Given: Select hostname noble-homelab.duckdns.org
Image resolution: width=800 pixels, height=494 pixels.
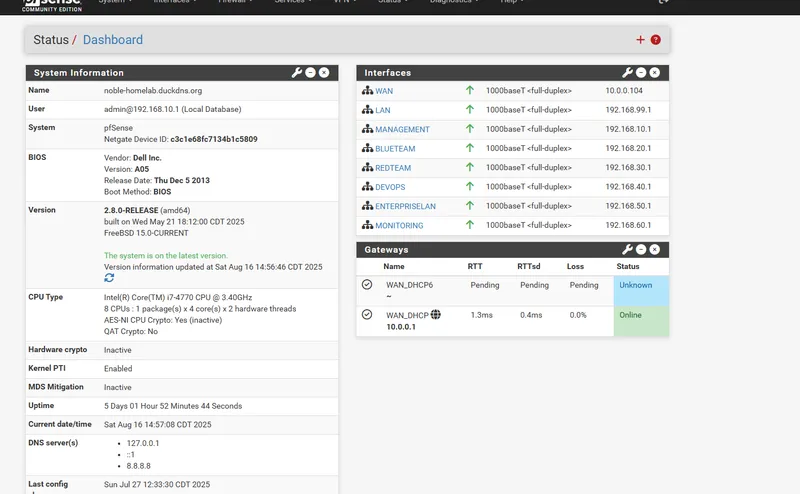Looking at the screenshot, I should (153, 90).
